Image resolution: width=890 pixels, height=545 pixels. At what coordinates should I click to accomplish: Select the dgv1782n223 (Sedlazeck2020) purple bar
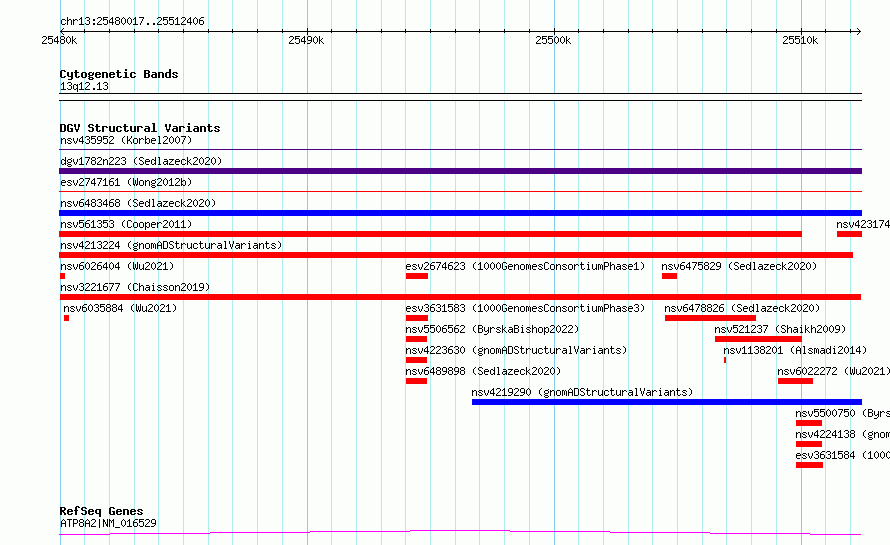click(460, 171)
